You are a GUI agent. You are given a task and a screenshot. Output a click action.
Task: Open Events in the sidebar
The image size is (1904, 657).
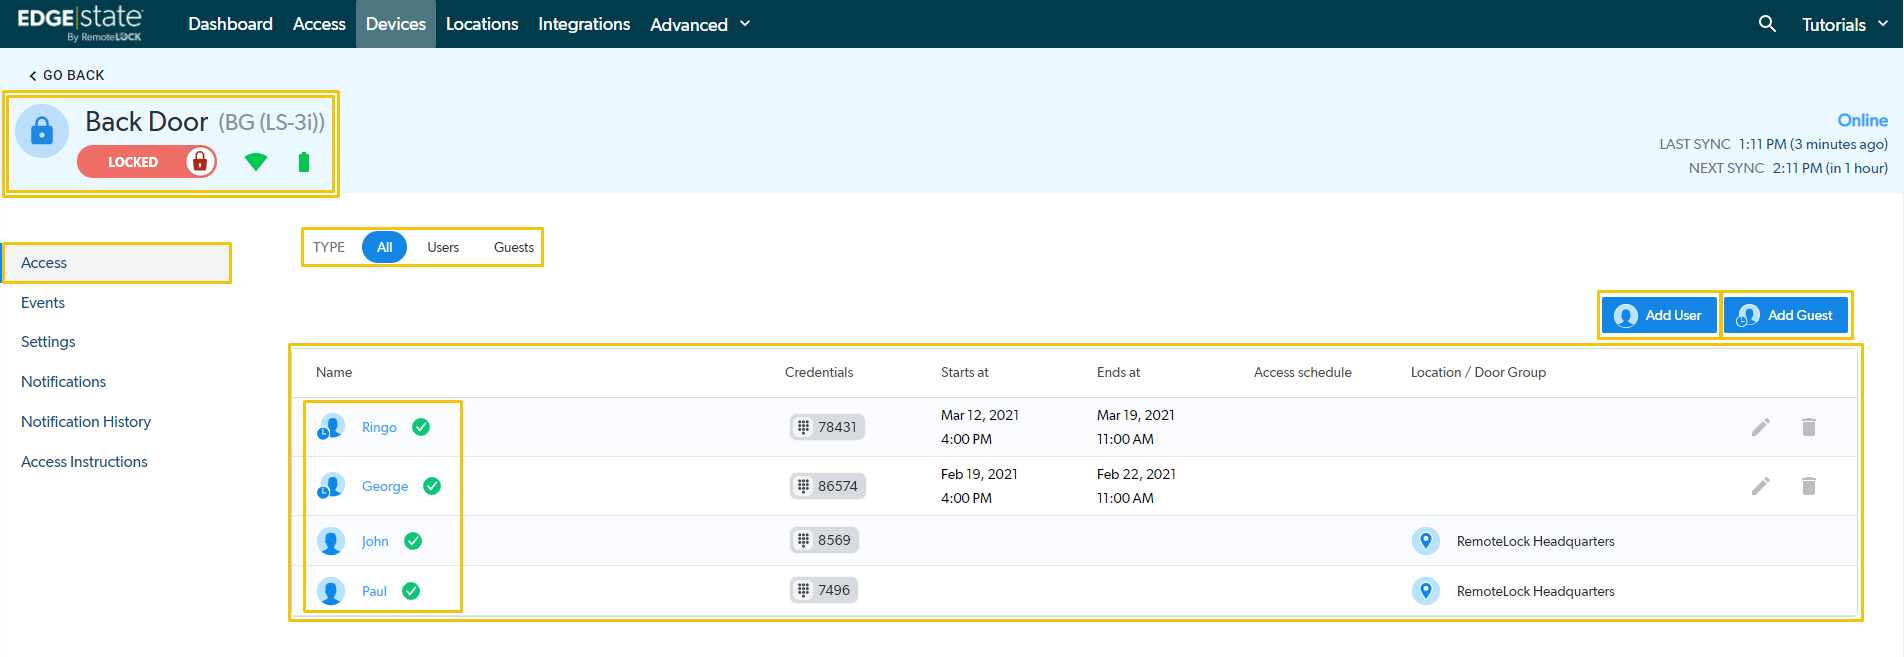point(43,303)
